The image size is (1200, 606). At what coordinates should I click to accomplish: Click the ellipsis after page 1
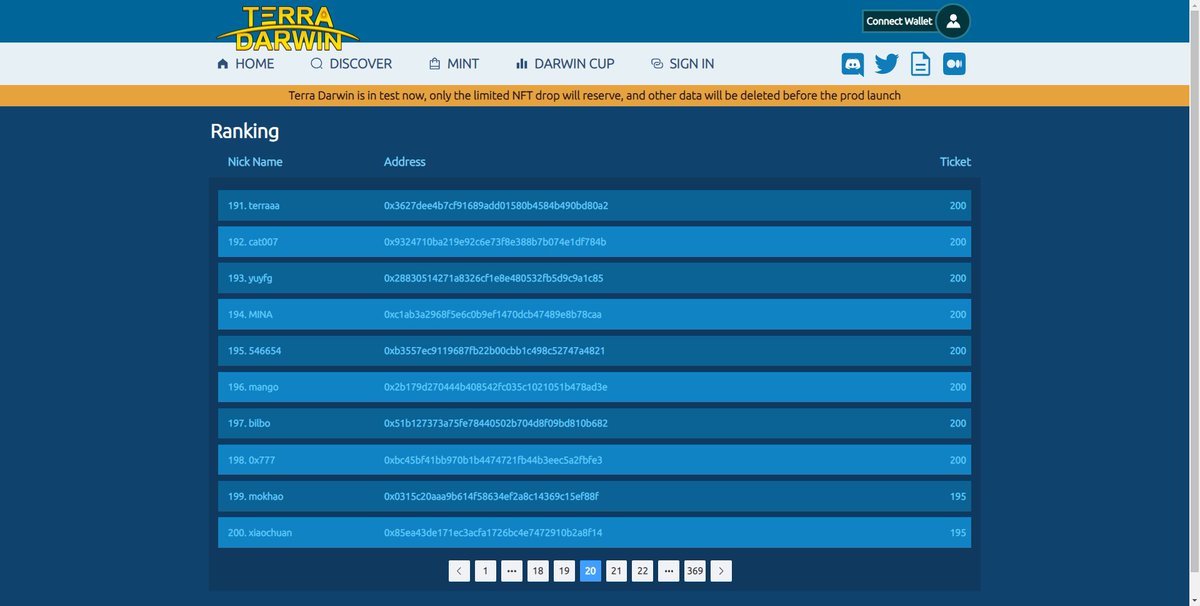tap(511, 571)
